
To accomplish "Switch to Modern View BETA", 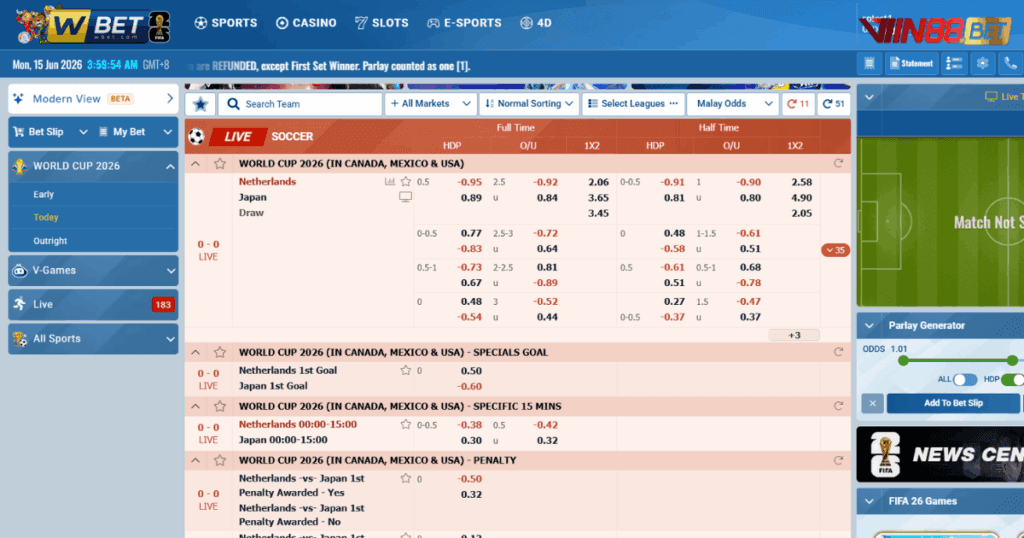I will point(93,99).
